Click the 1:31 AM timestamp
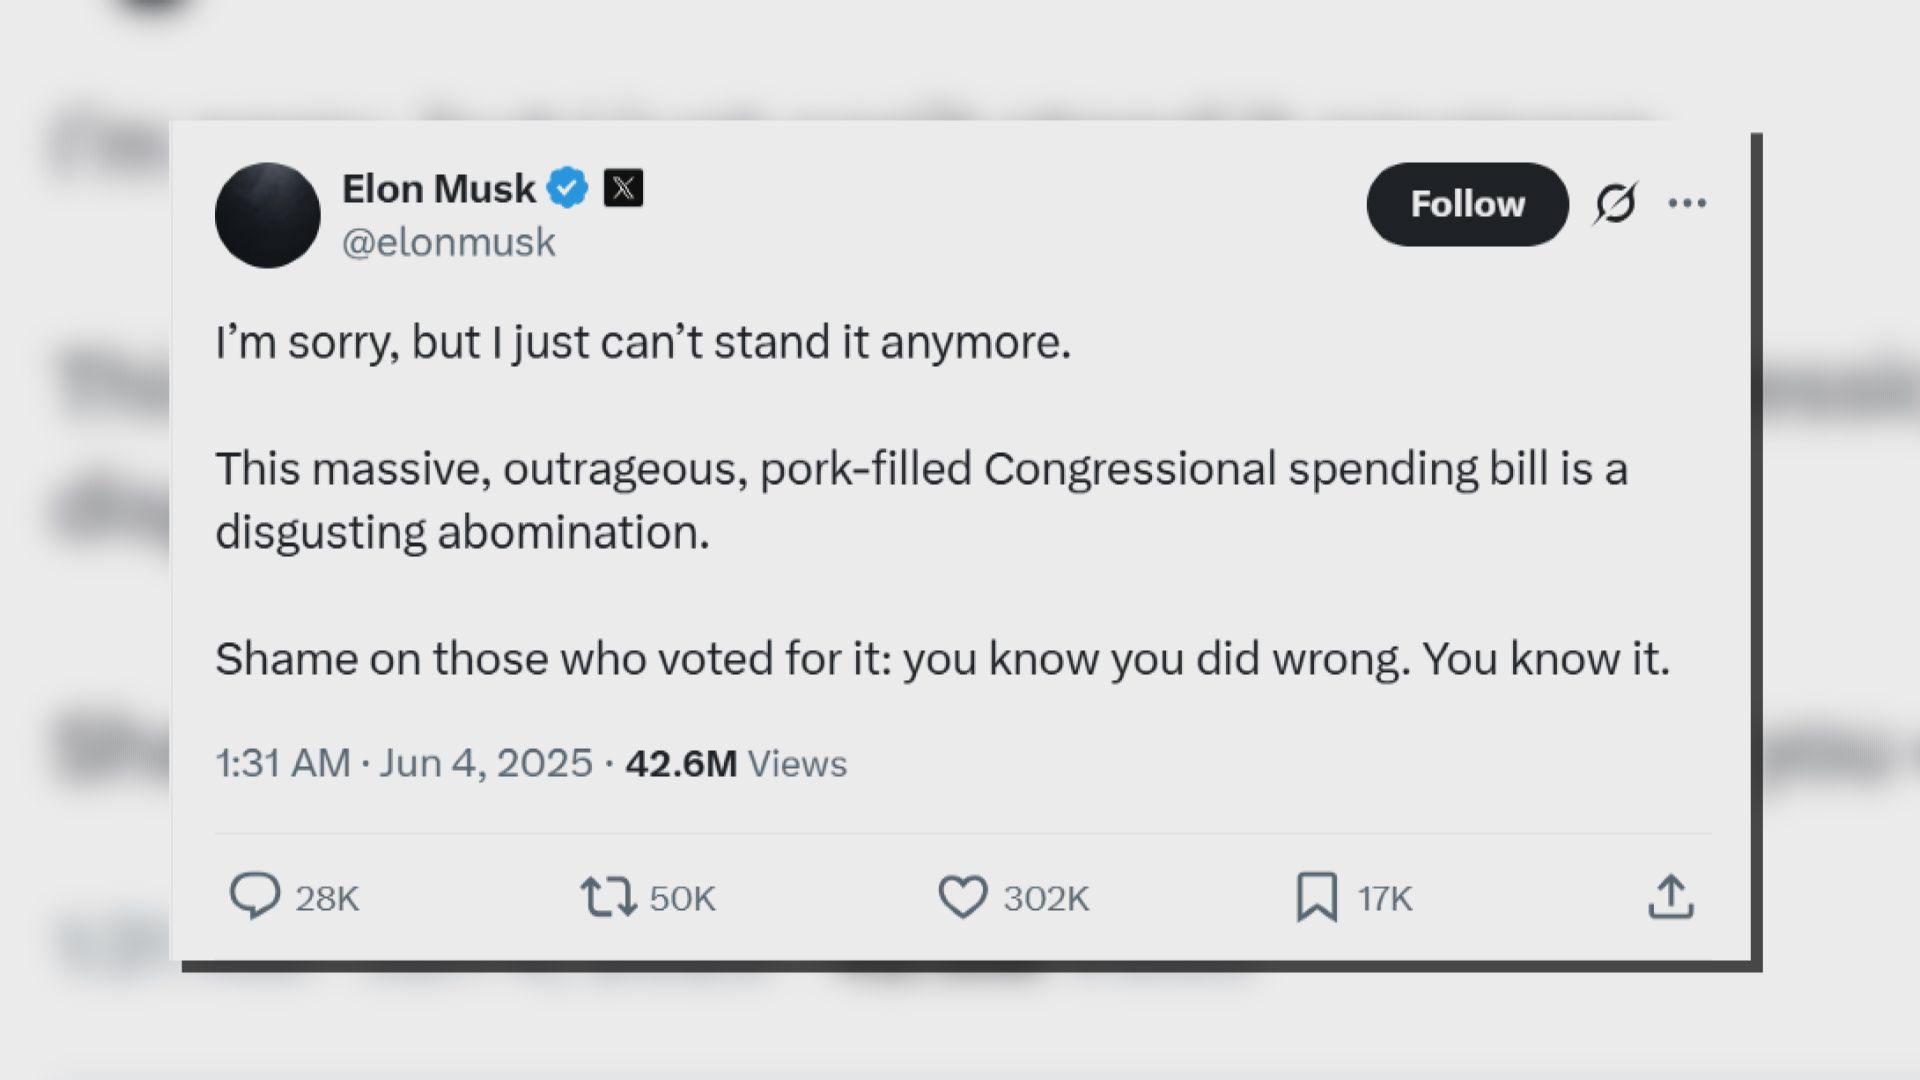Viewport: 1920px width, 1080px height. click(x=283, y=763)
